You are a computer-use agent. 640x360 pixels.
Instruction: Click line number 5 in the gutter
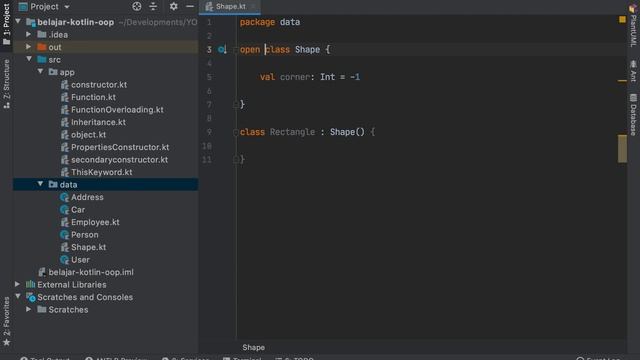coord(209,77)
